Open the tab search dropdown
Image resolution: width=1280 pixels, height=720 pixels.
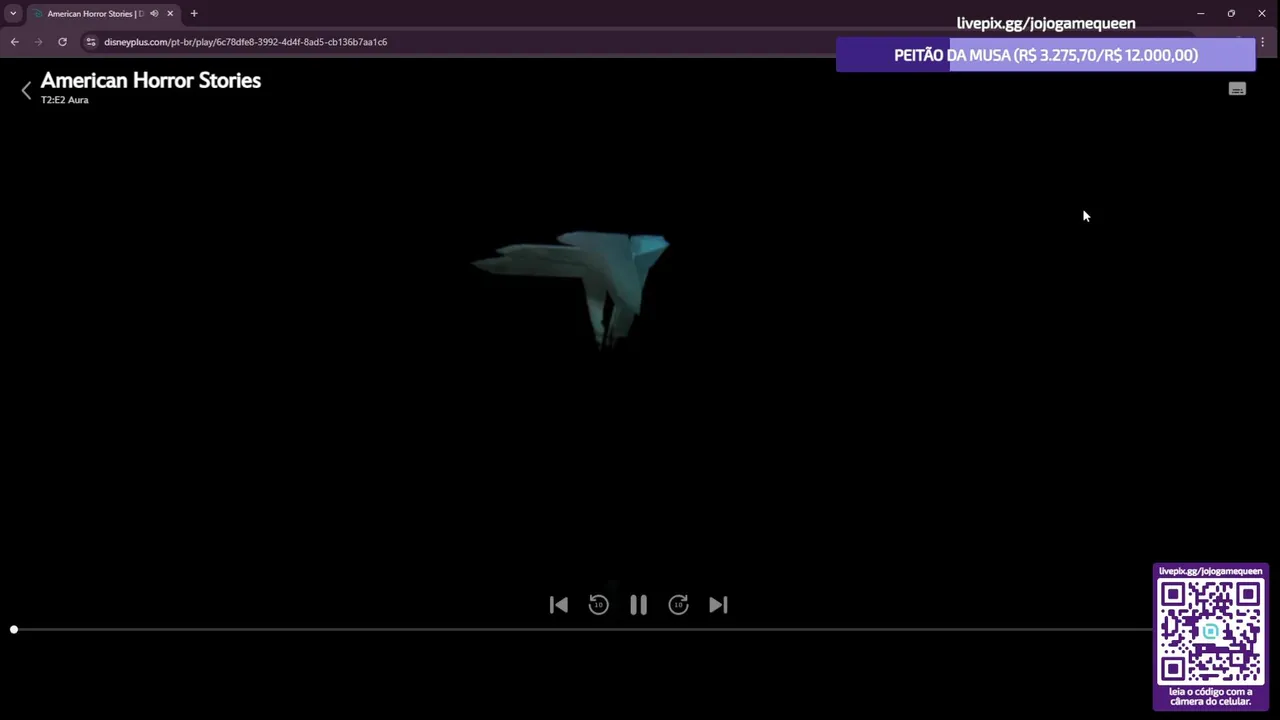pyautogui.click(x=13, y=13)
